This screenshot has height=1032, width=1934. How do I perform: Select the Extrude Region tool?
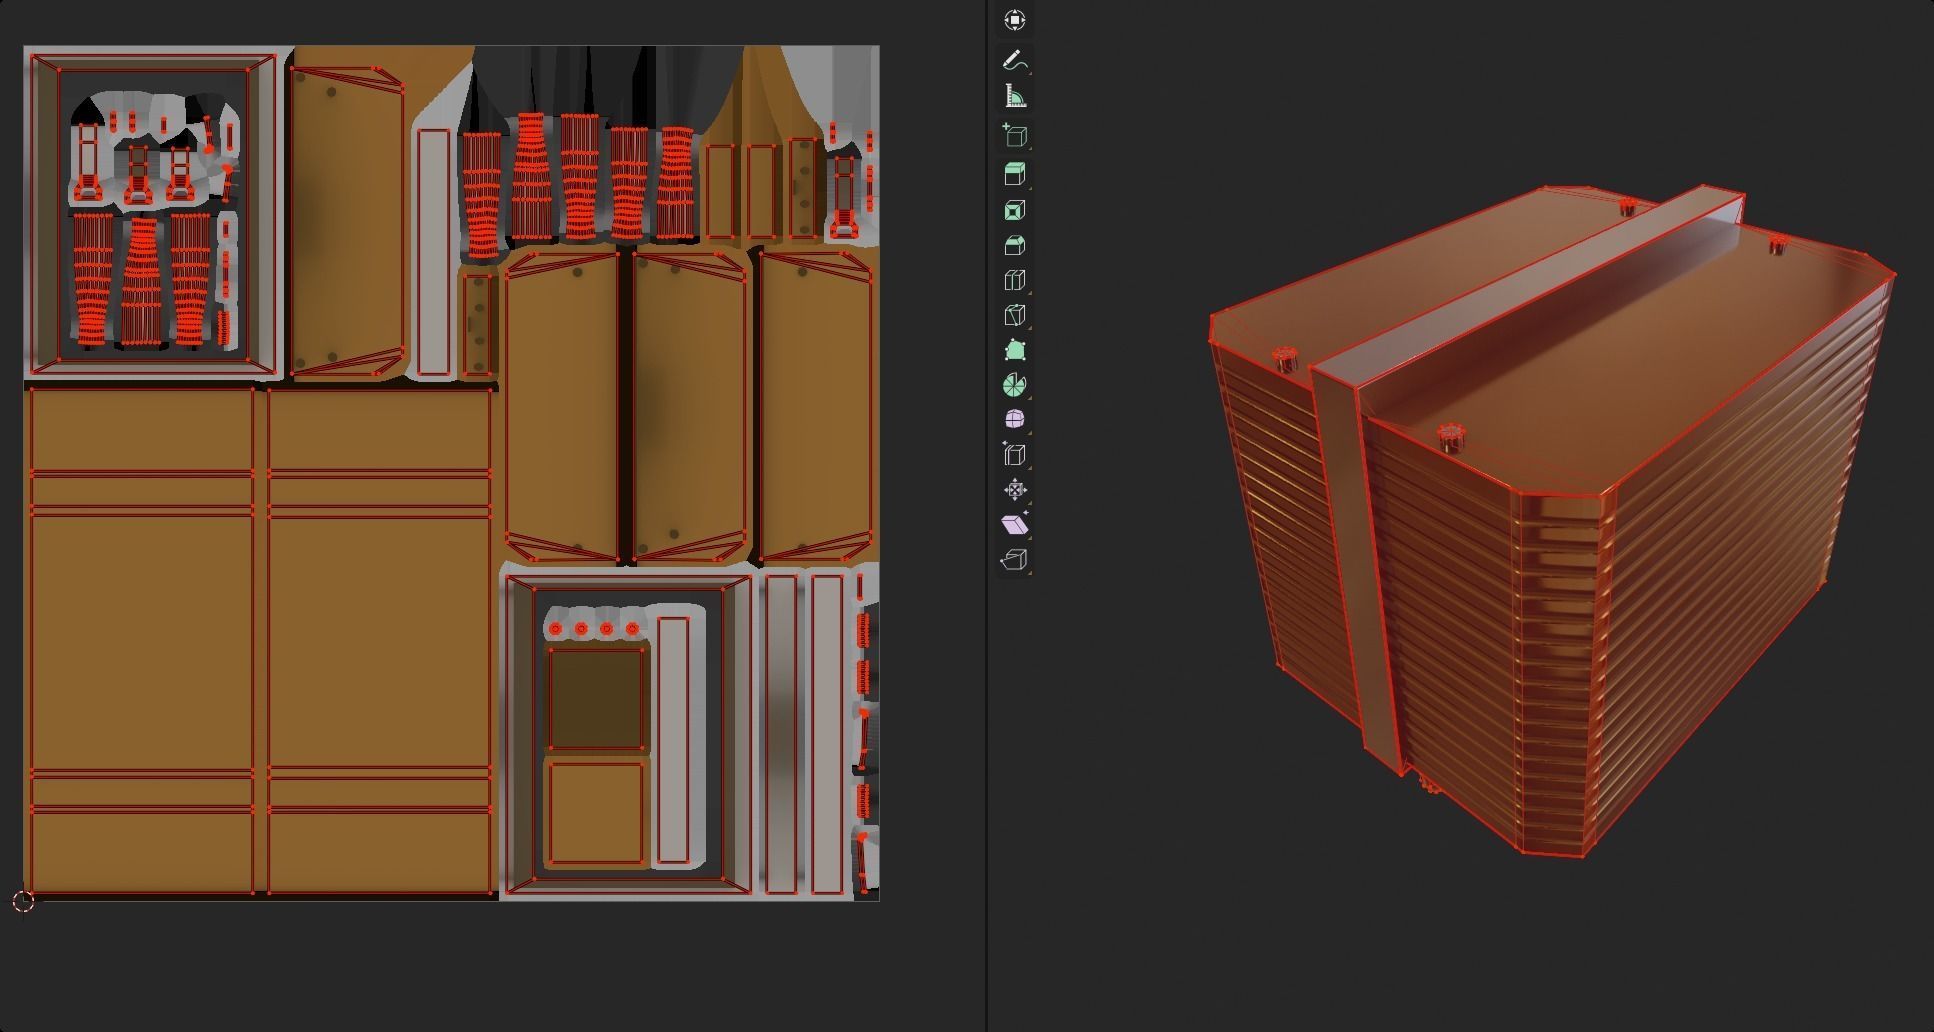pyautogui.click(x=1014, y=174)
